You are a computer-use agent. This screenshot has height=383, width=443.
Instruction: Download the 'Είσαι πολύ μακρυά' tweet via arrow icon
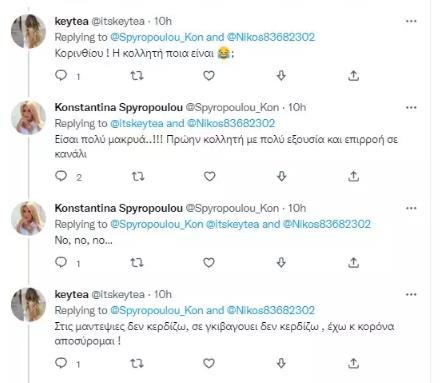point(282,176)
